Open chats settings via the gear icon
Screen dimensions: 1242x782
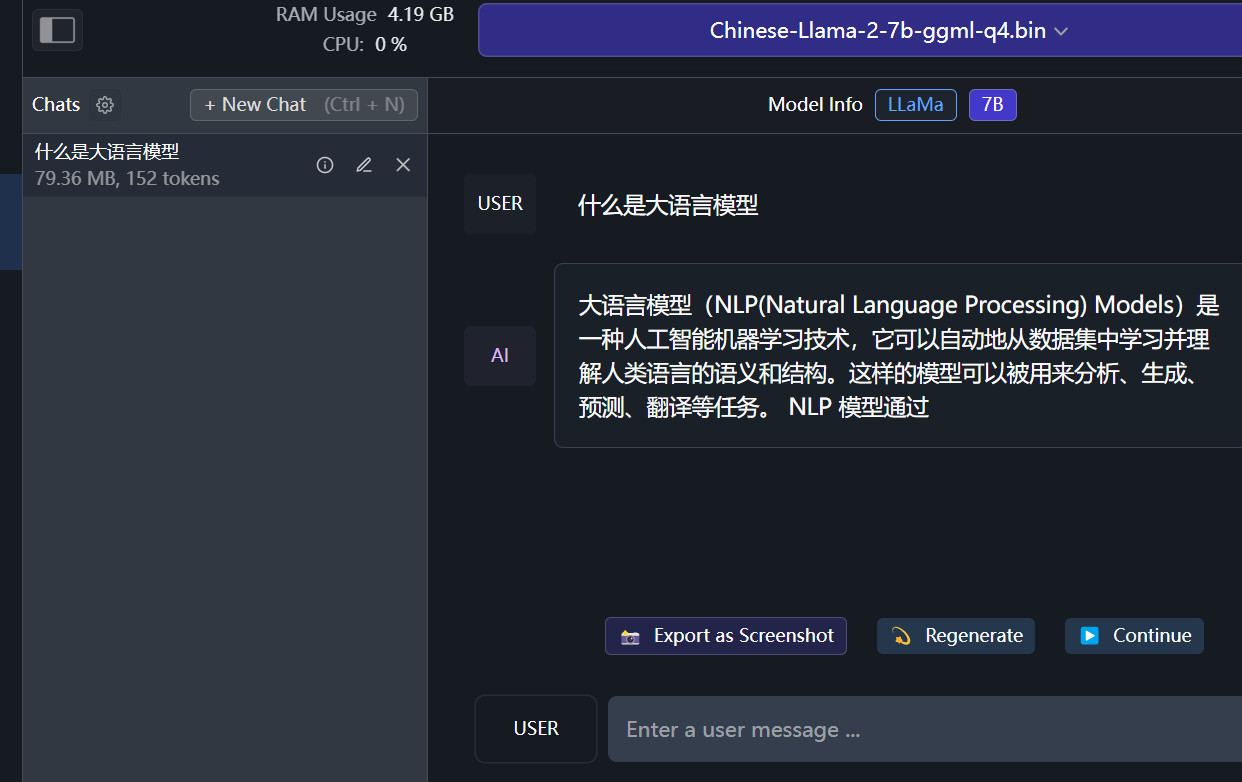point(105,104)
